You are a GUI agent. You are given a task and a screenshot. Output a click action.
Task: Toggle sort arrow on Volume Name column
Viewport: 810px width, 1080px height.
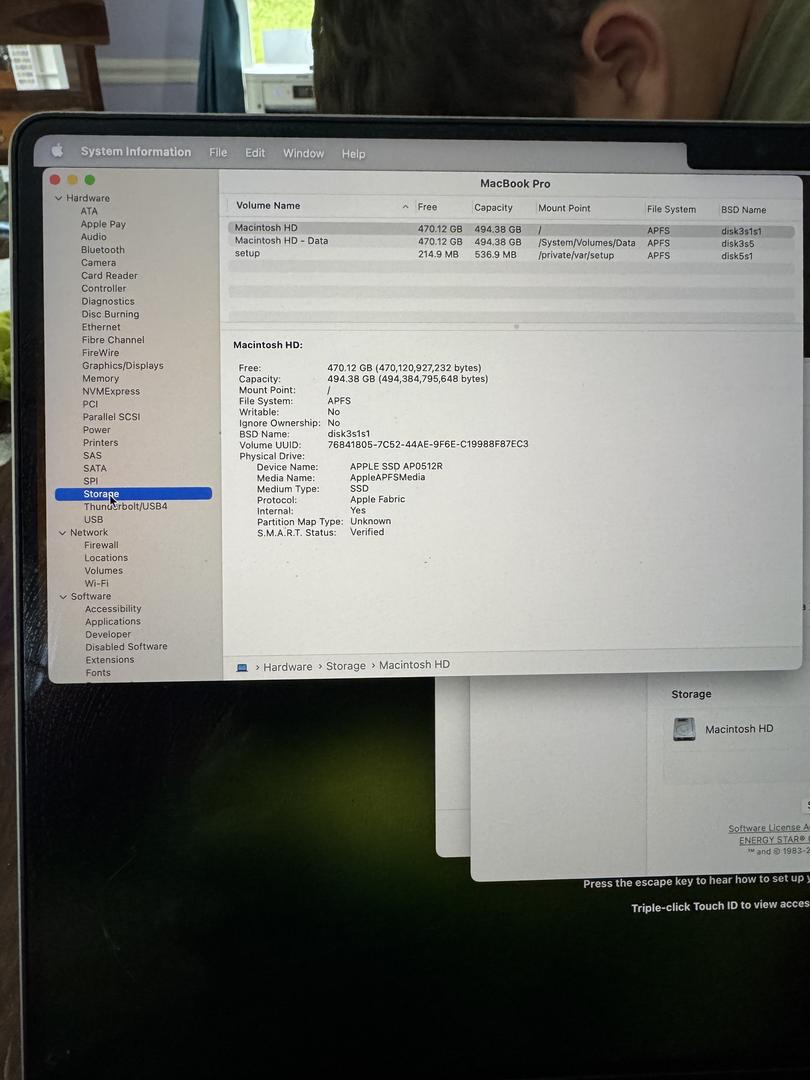tap(406, 207)
